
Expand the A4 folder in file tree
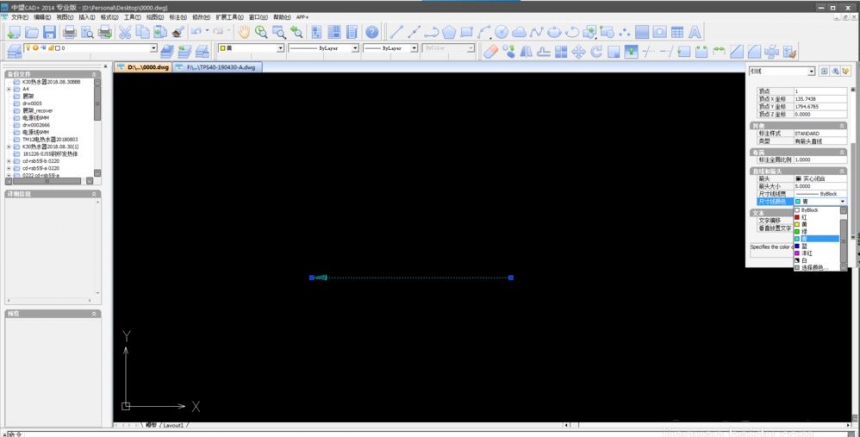(9, 89)
